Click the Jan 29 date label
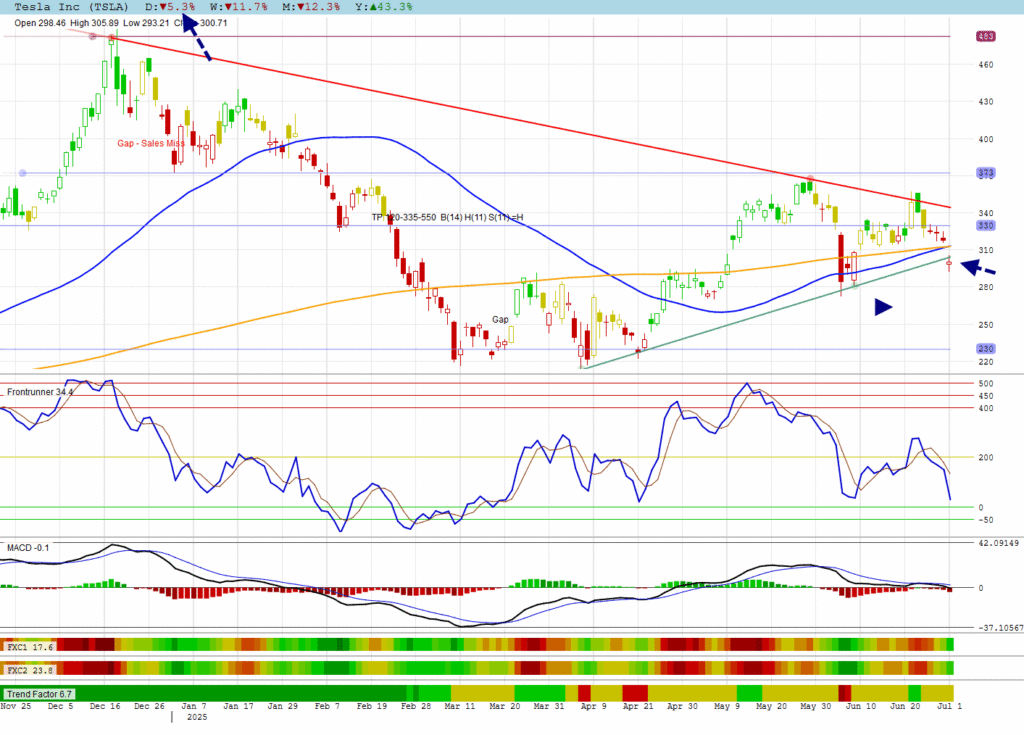 (283, 706)
